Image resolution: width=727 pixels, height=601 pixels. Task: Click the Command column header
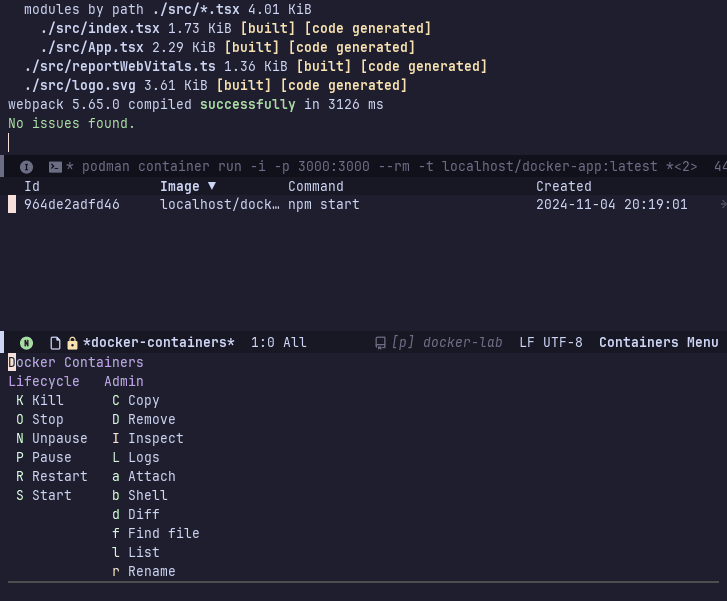coord(315,186)
